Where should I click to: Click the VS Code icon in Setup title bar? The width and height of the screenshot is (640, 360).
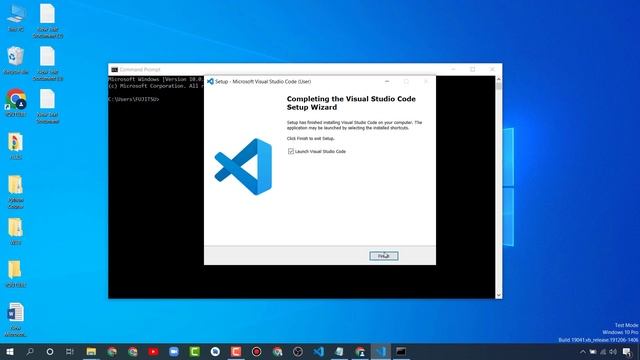[x=210, y=82]
